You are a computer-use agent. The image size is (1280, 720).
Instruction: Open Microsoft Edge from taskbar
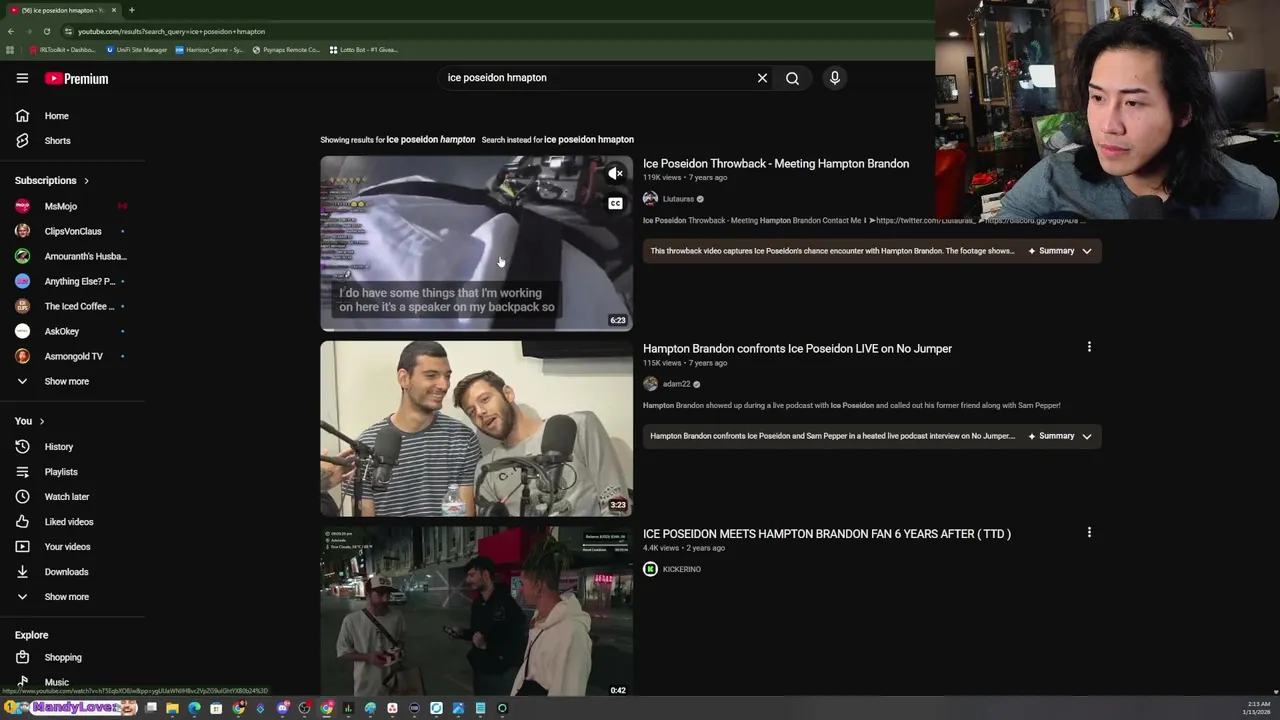pos(194,708)
